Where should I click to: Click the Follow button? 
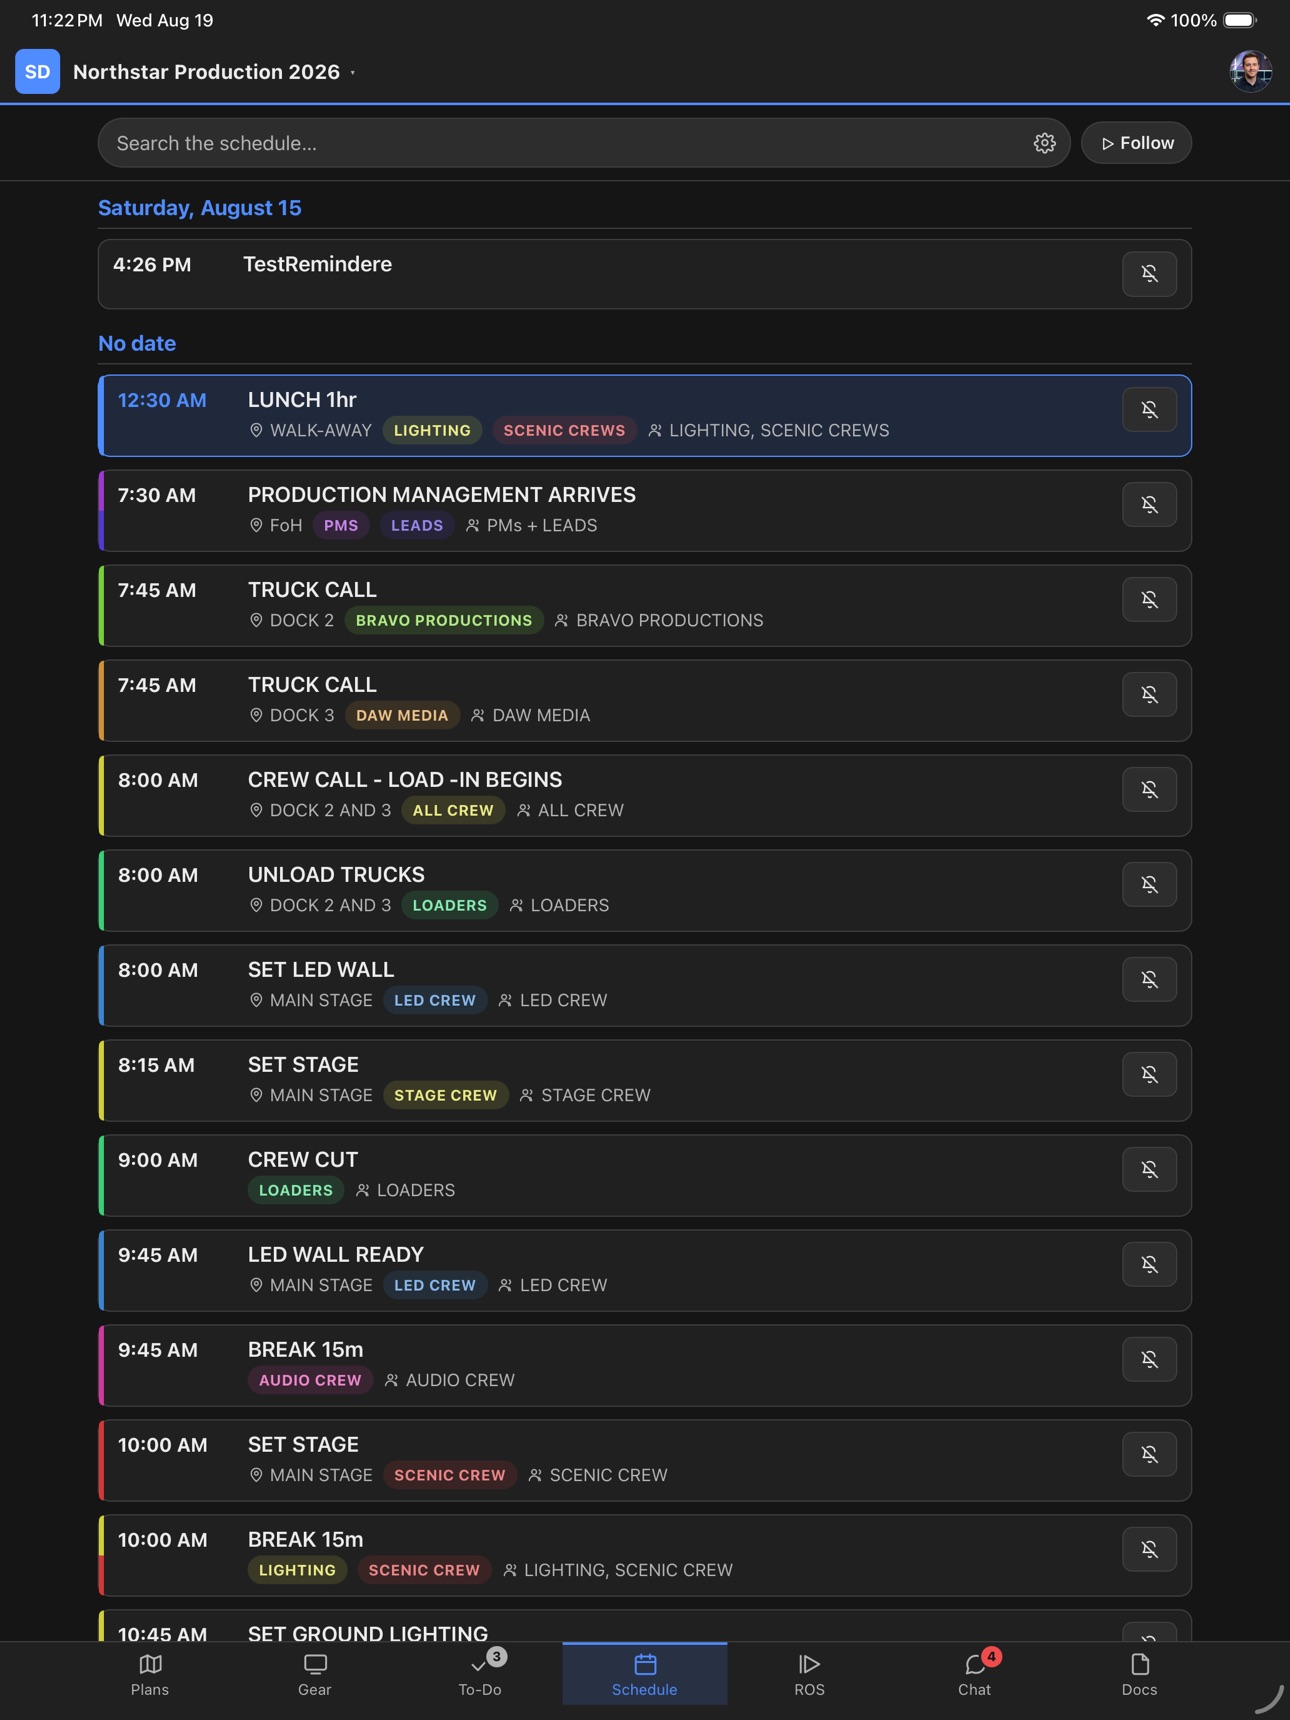1136,143
